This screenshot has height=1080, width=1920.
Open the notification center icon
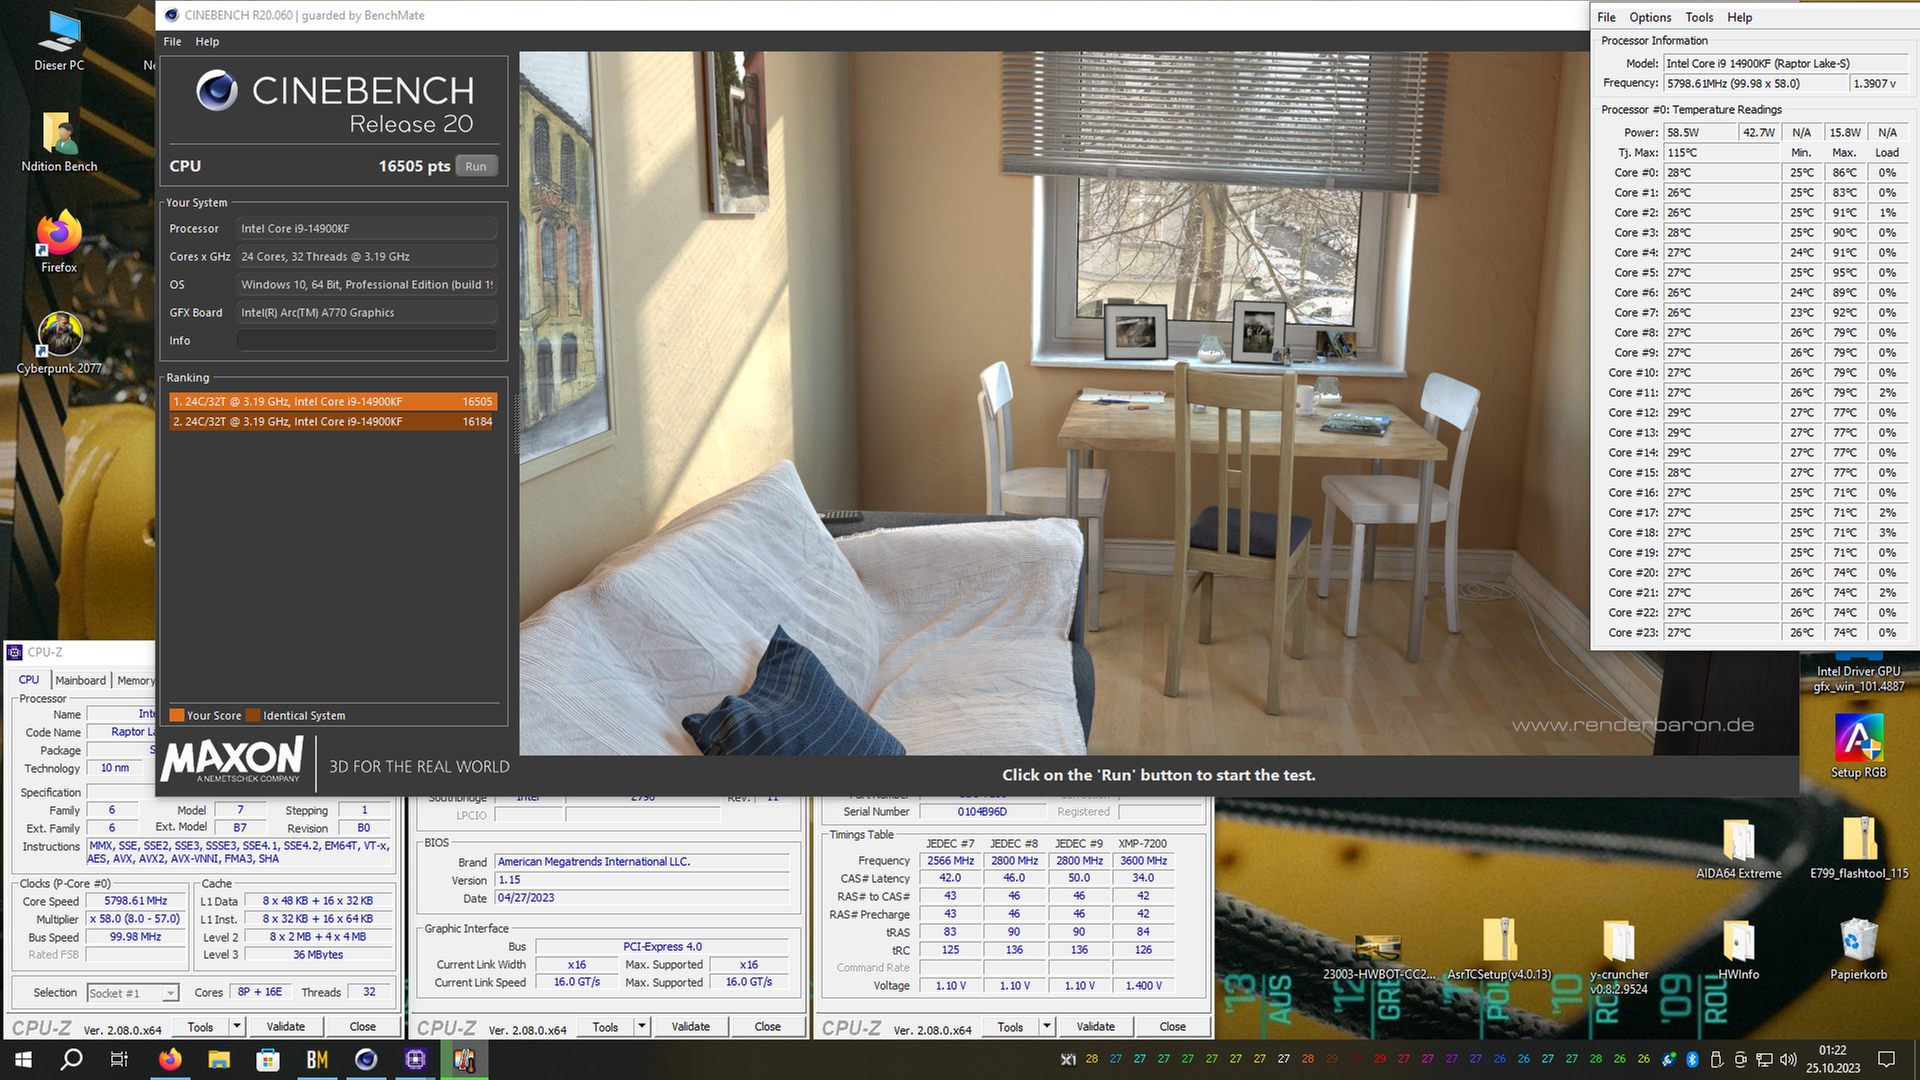[1886, 1059]
